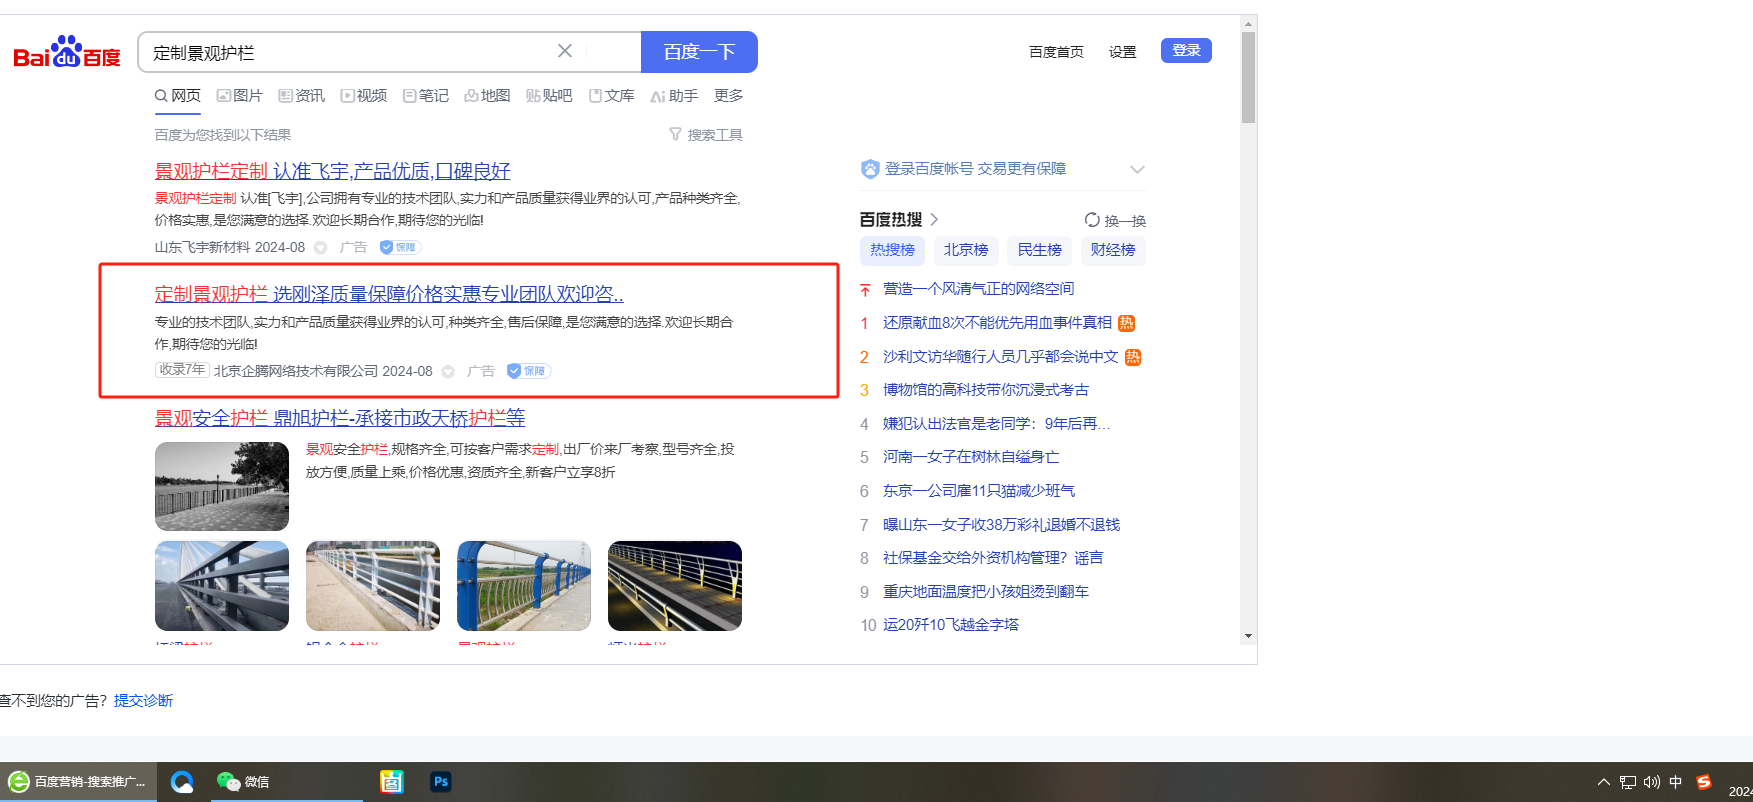
Task: Open the pinned 营造一个风清气正的网络空间 headline
Action: tap(979, 289)
